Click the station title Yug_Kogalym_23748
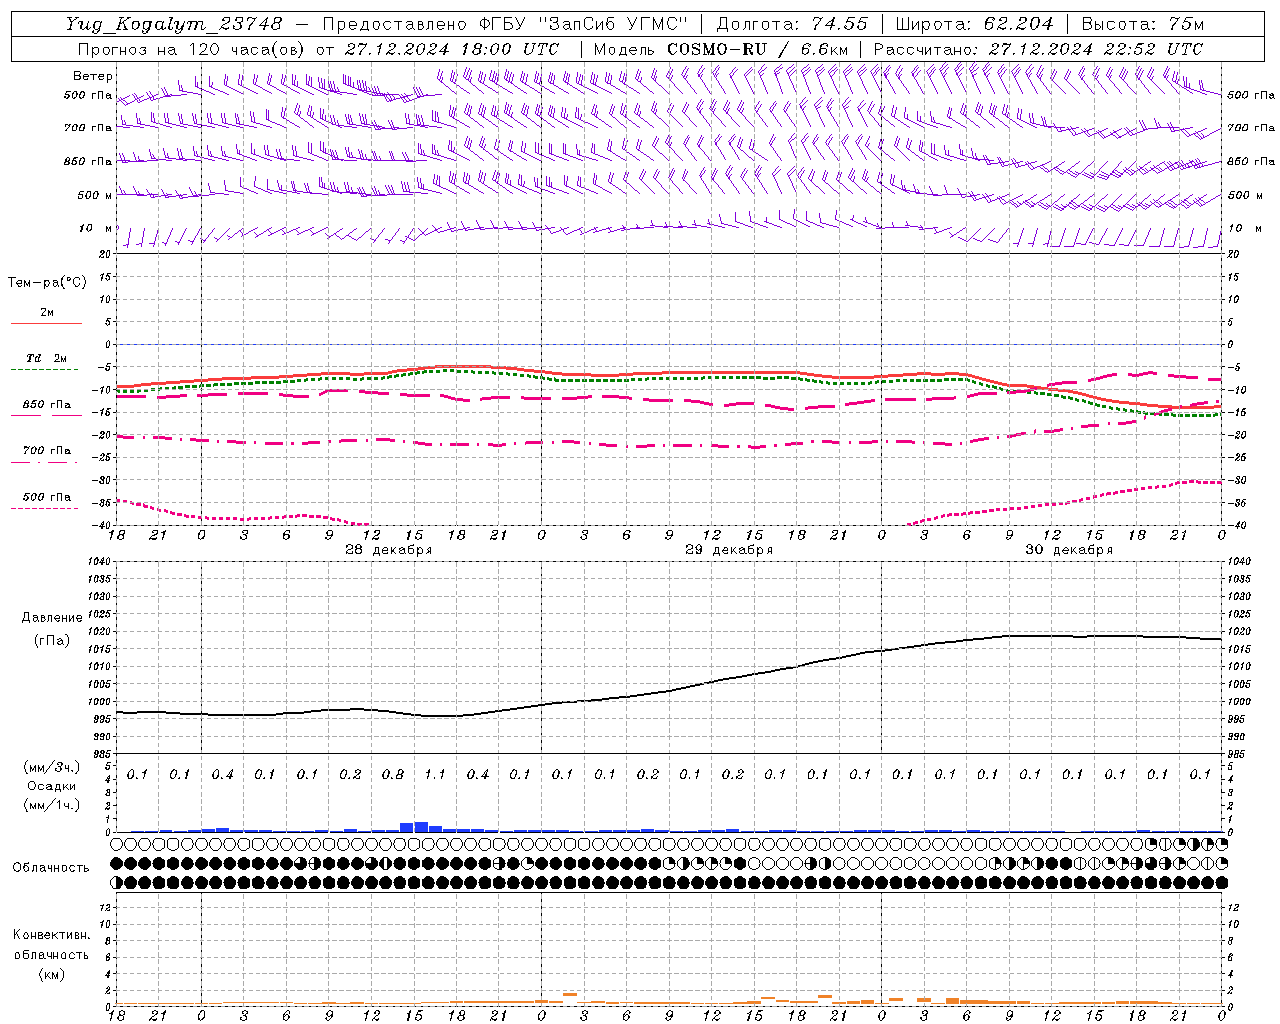This screenshot has height=1024, width=1280. click(174, 24)
